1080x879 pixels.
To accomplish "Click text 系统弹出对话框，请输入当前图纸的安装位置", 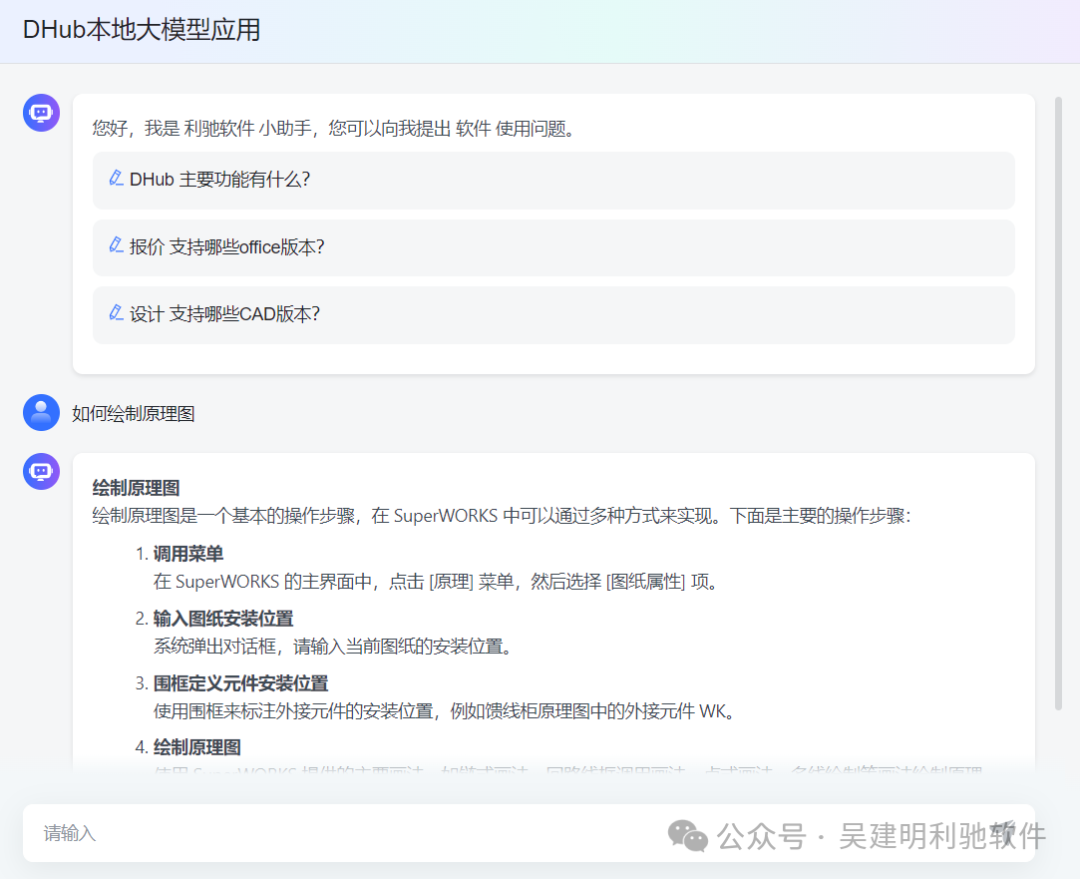I will [x=333, y=646].
